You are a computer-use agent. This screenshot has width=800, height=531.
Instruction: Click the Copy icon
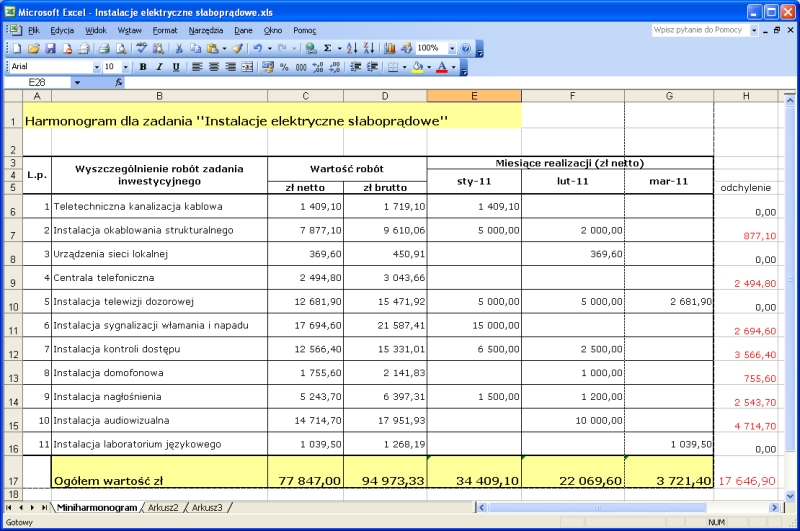195,48
